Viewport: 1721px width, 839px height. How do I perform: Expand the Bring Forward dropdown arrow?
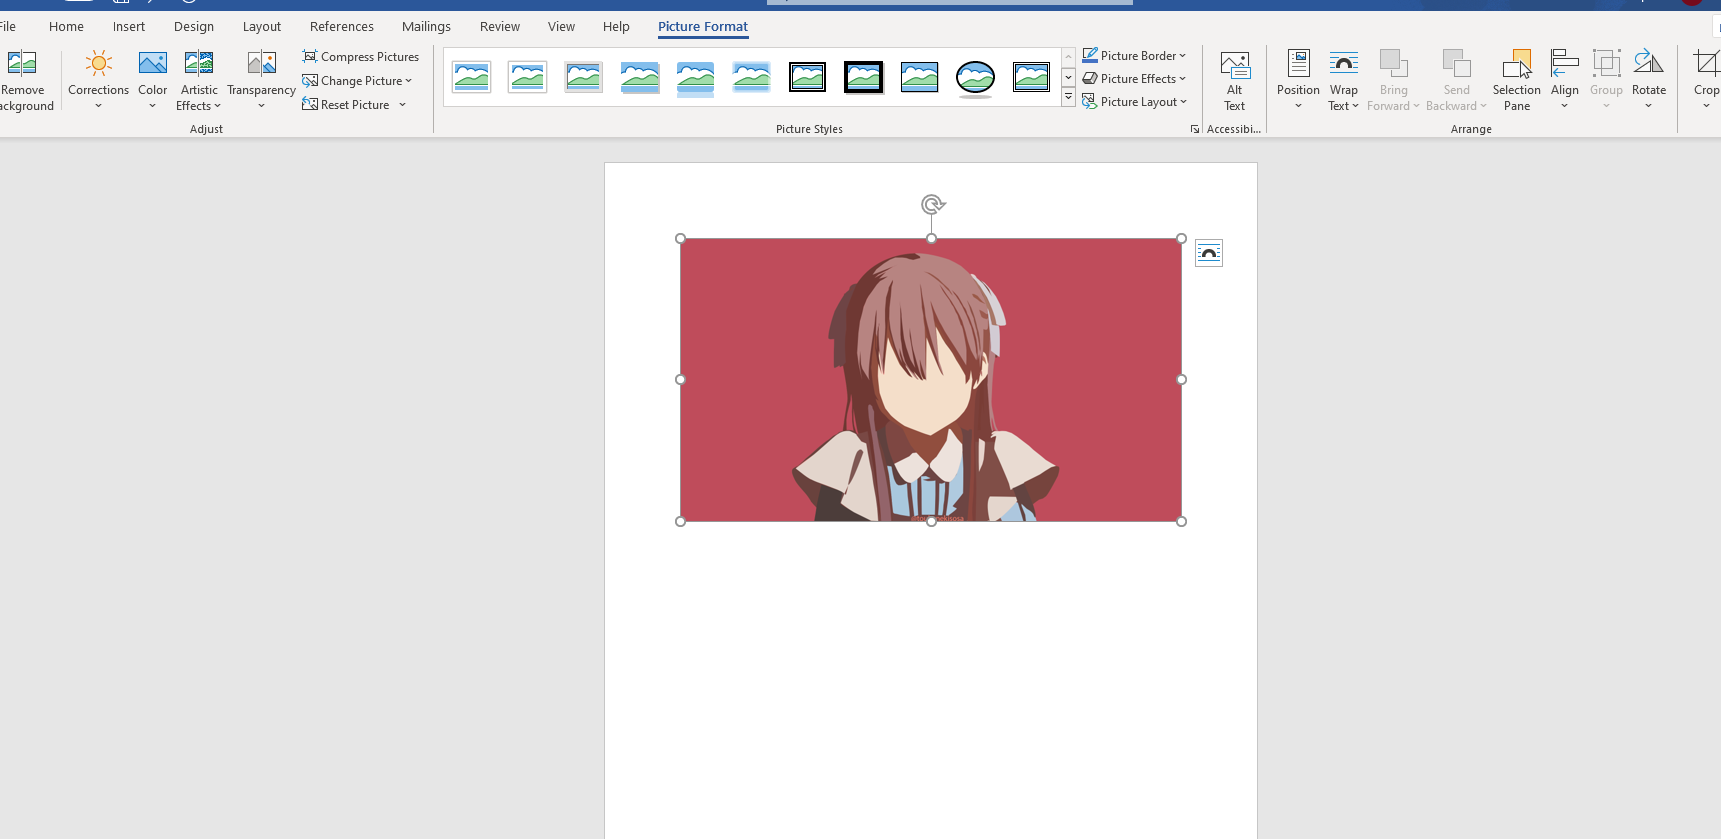1416,106
